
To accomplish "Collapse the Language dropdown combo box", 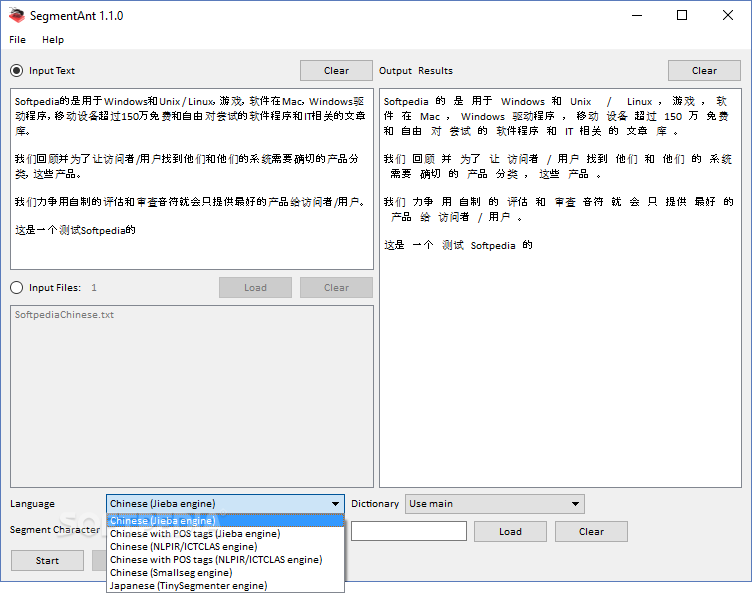I will pyautogui.click(x=225, y=504).
